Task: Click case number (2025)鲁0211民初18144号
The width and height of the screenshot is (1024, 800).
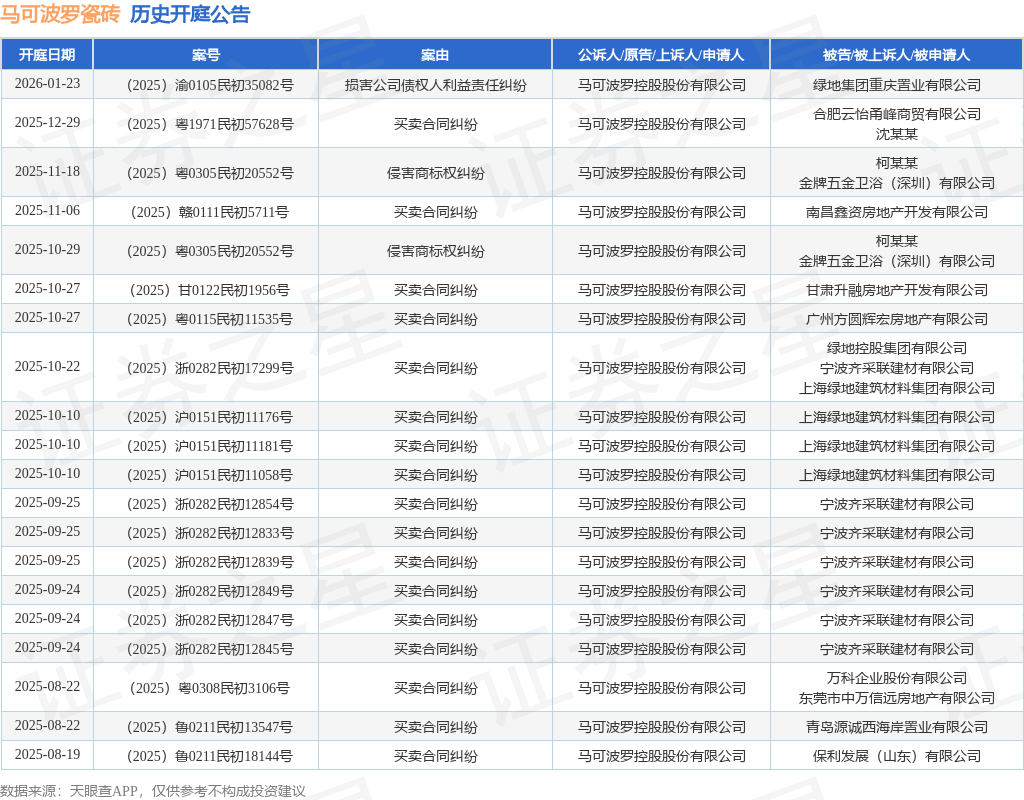Action: 210,756
